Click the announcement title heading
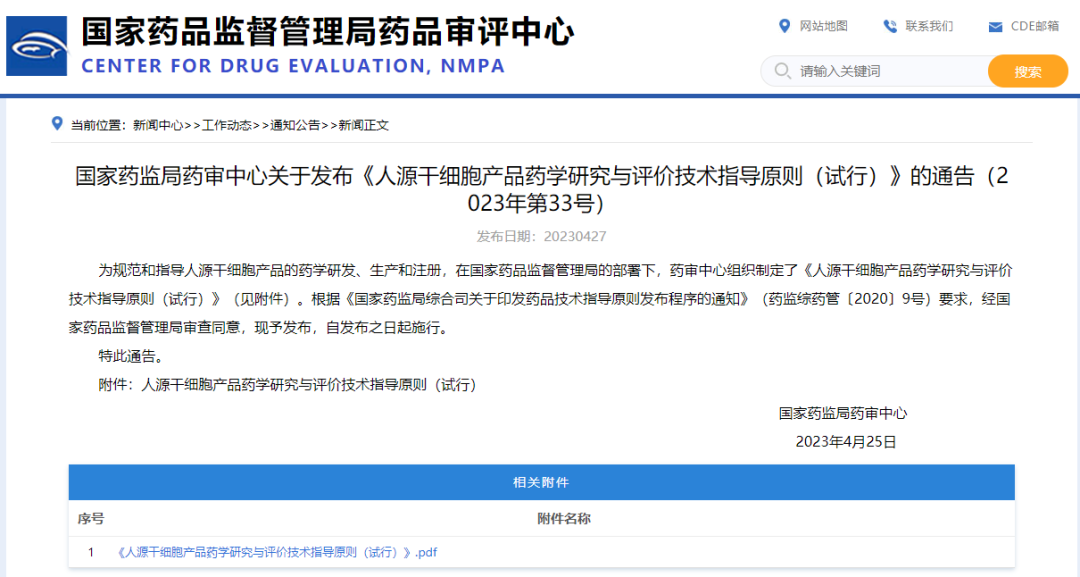1080x577 pixels. (540, 182)
